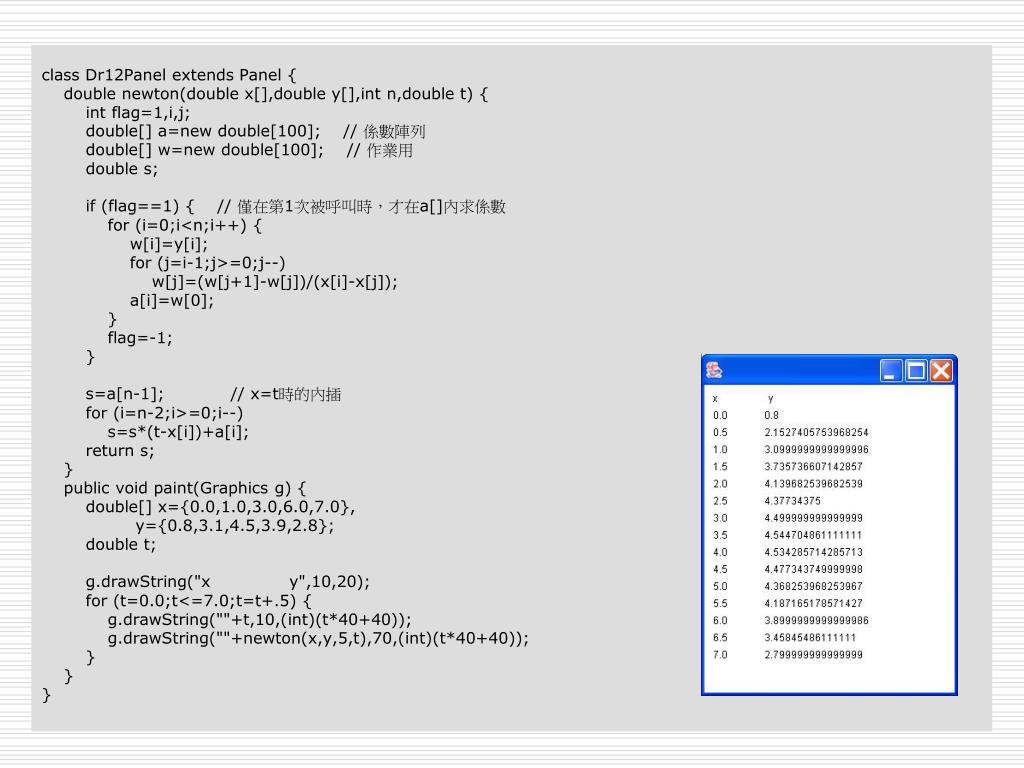Select the value 2.799999999999999
The height and width of the screenshot is (768, 1024).
[x=814, y=654]
